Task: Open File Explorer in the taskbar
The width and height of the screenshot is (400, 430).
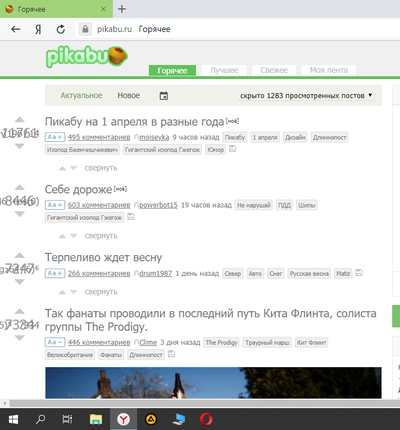Action: click(96, 419)
